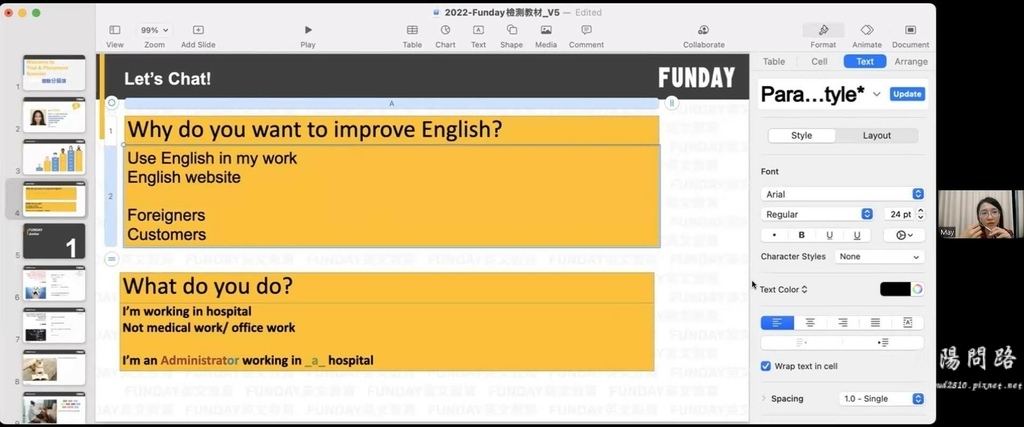Switch to the Cell tab
This screenshot has height=427, width=1024.
(x=819, y=61)
